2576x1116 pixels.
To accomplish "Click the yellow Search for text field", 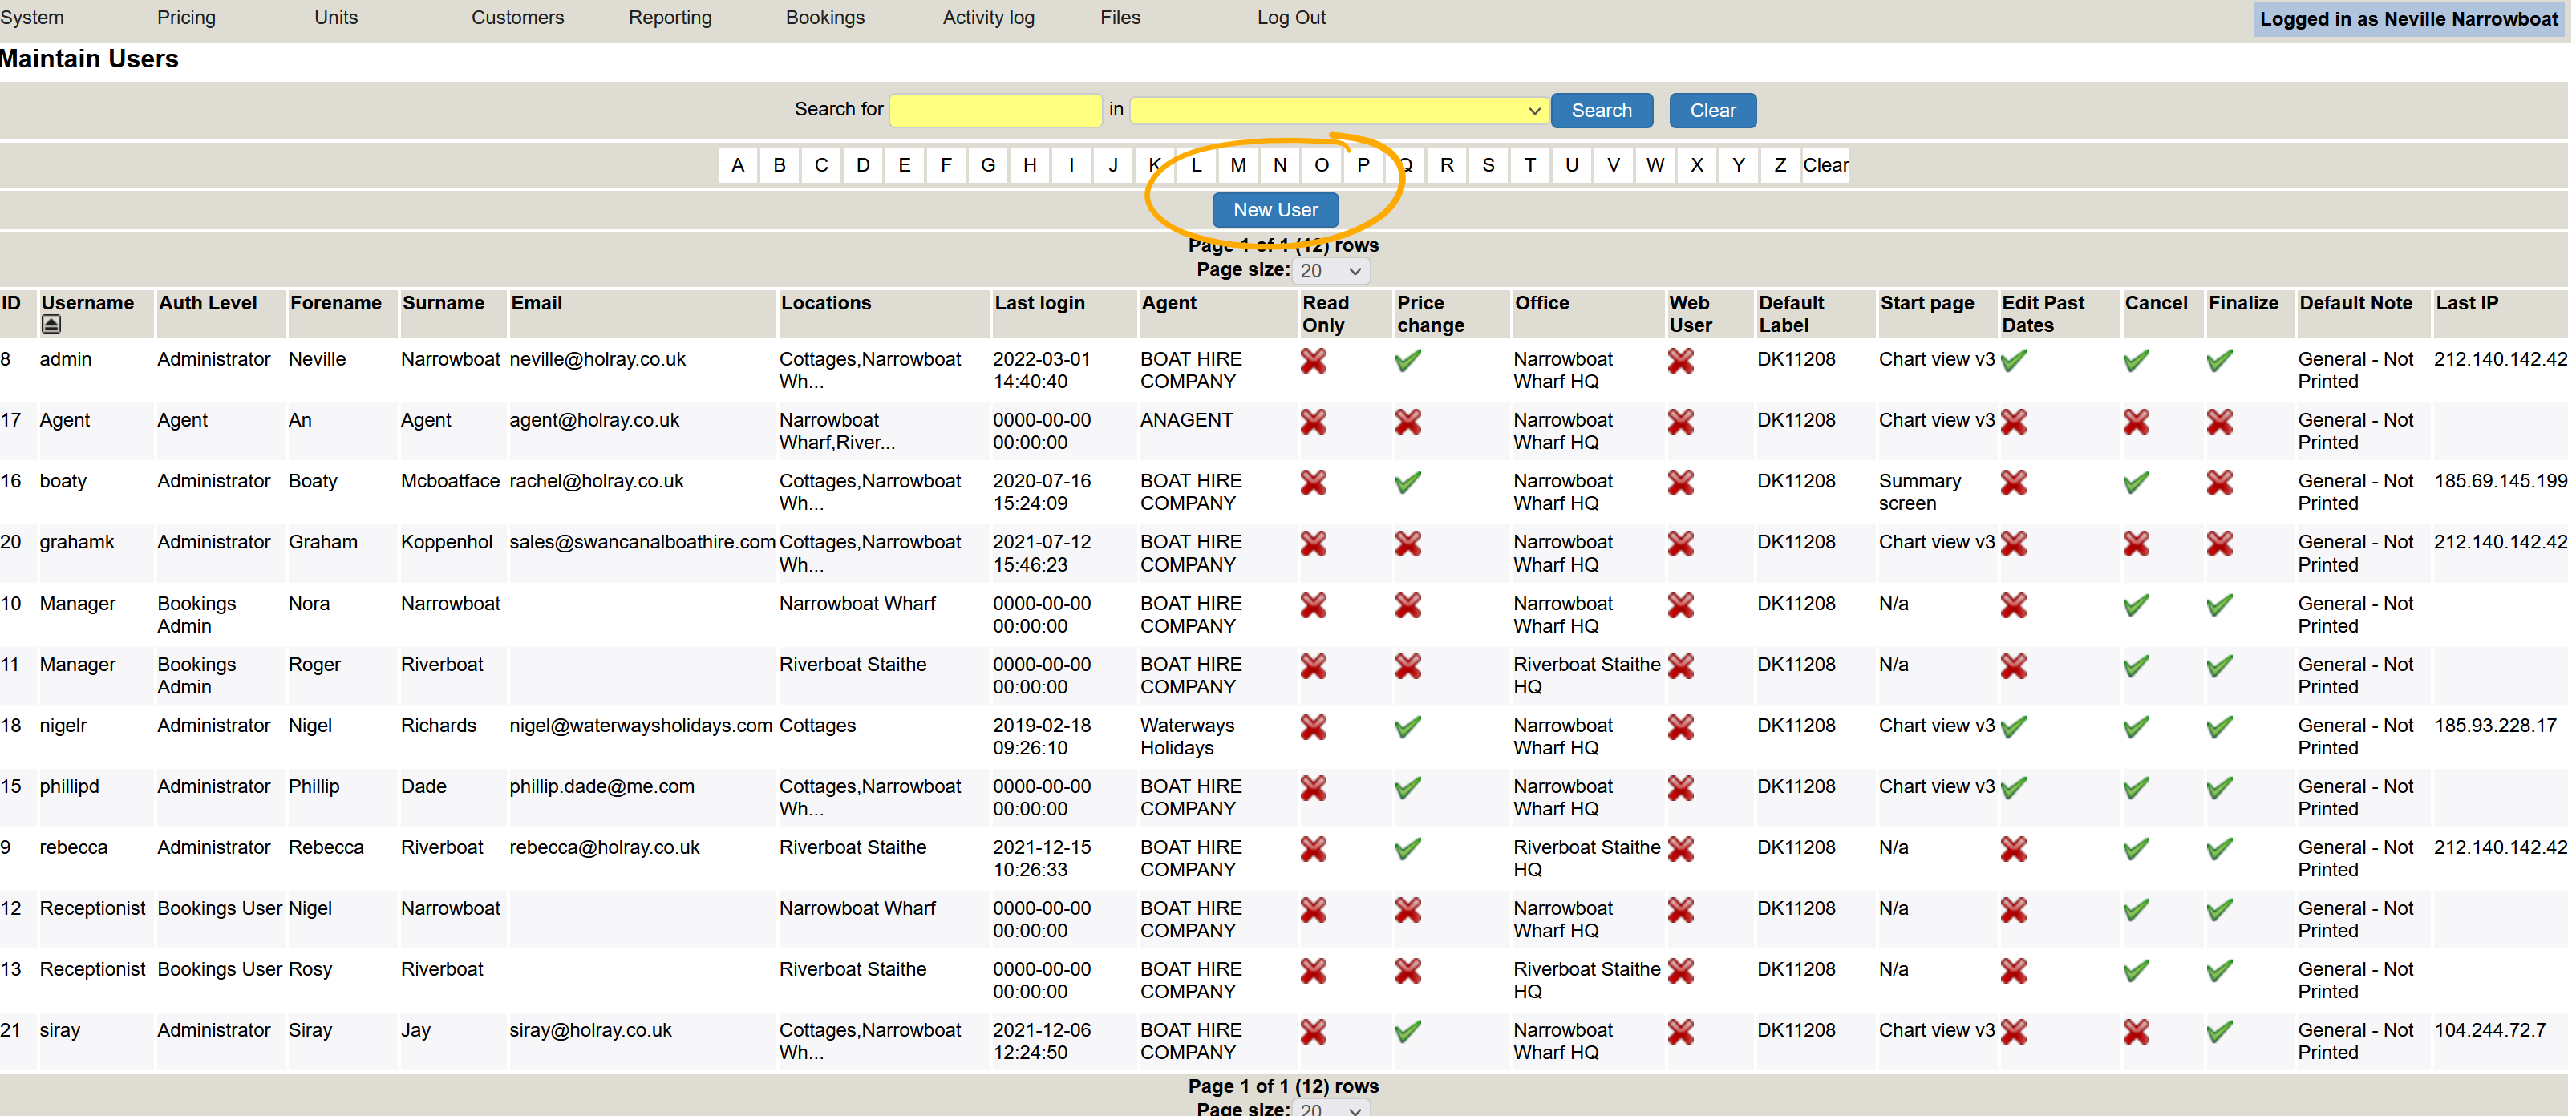I will click(x=995, y=111).
